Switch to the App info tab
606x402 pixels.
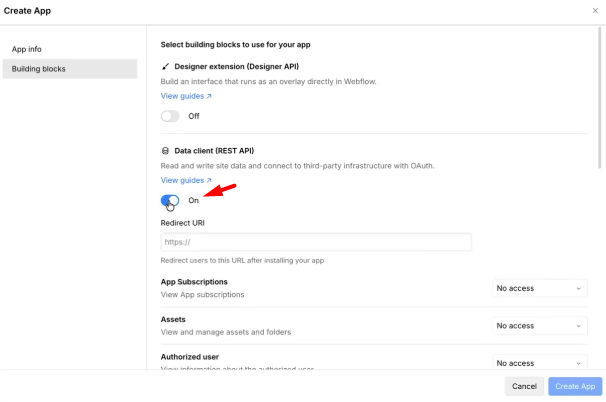(27, 49)
